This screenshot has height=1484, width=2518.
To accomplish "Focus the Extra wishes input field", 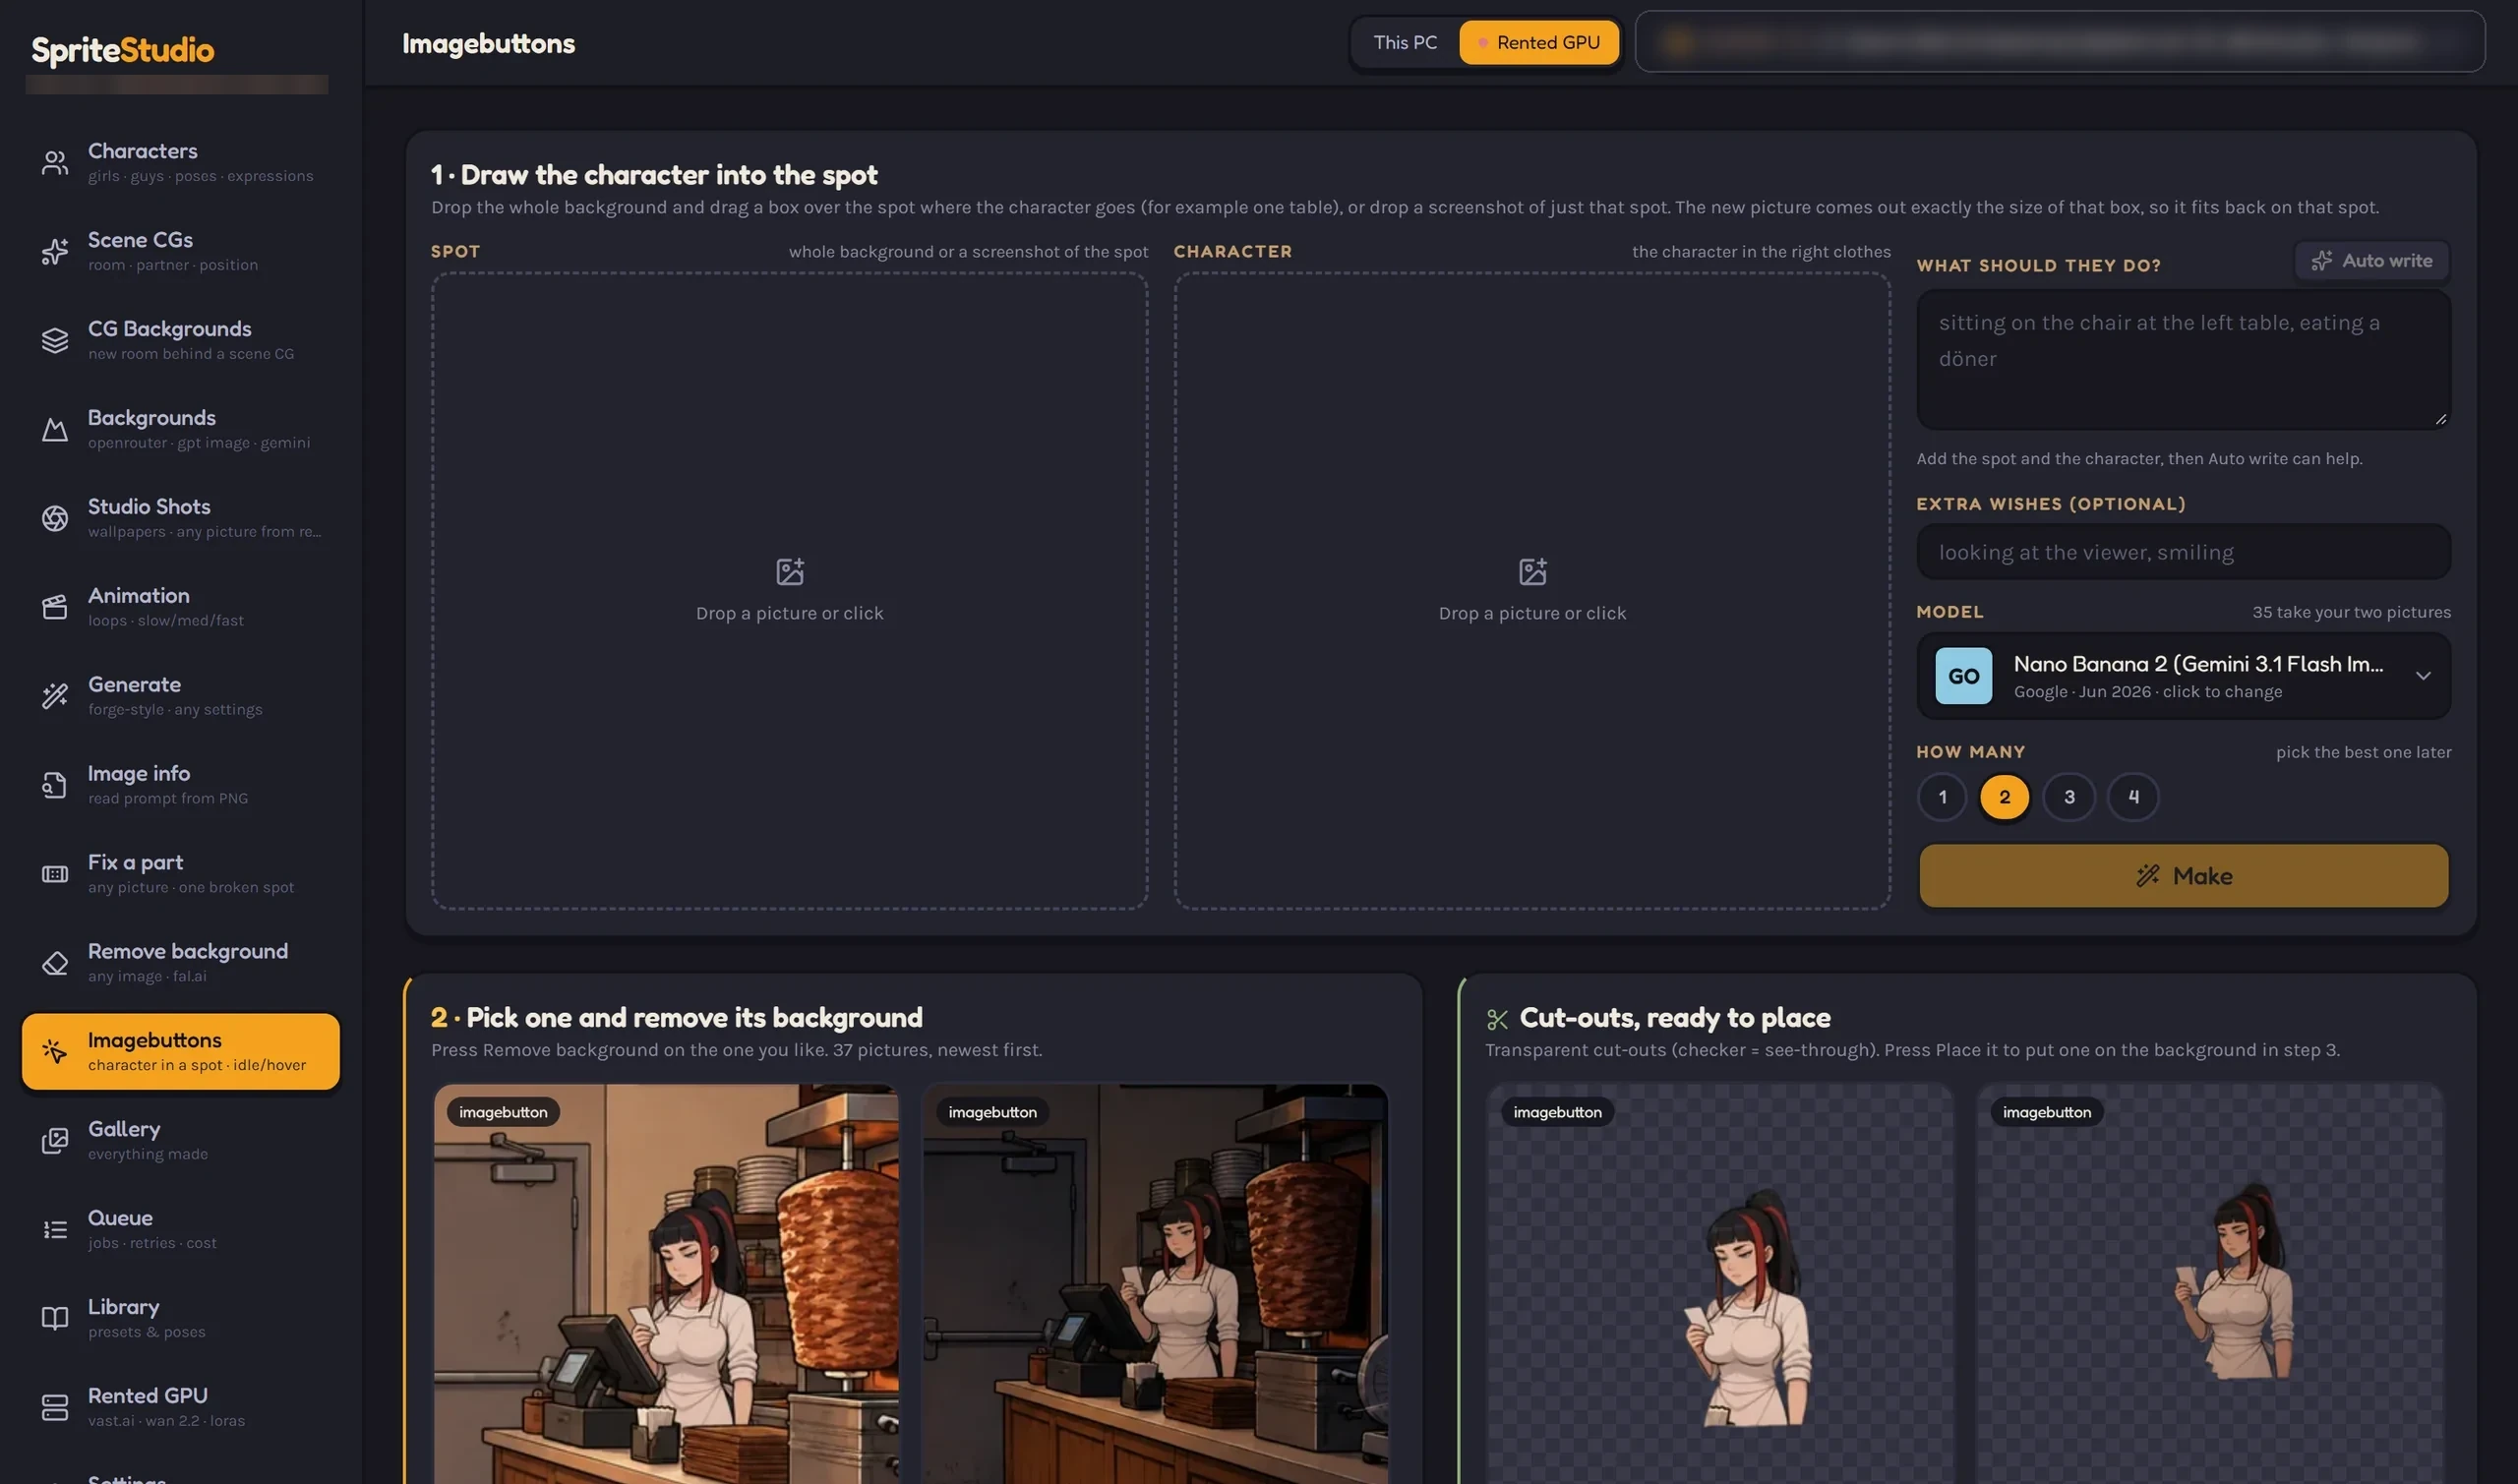I will [x=2183, y=552].
